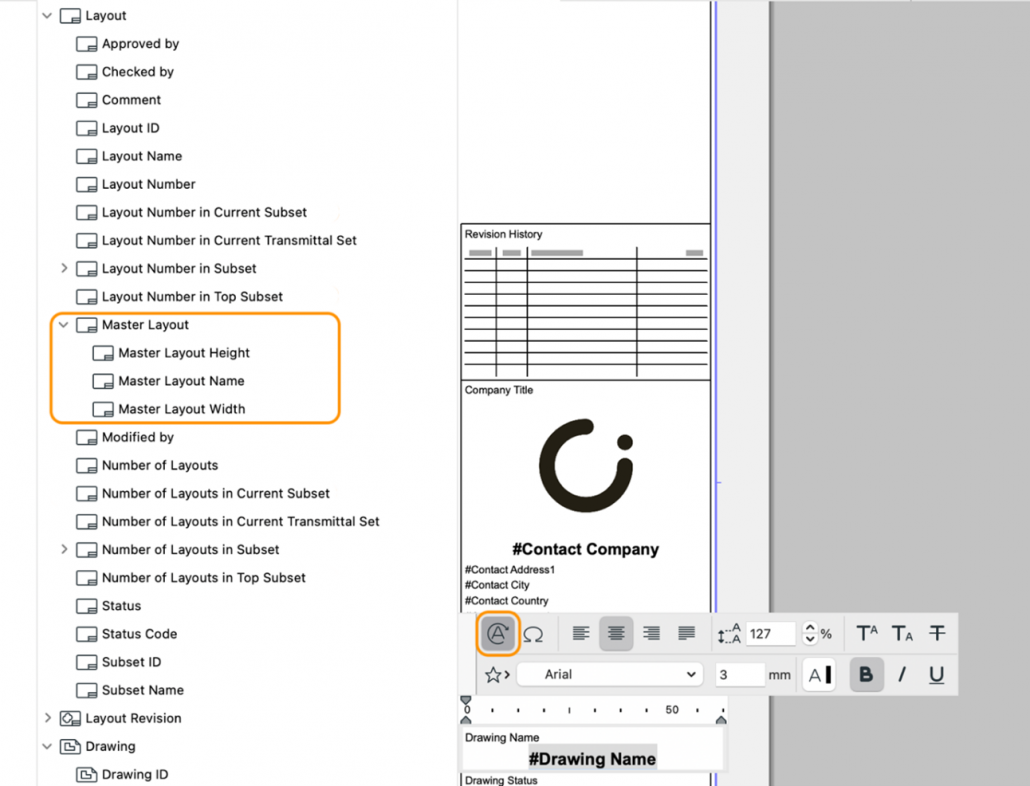
Task: Expand the Layout Number in Subset item
Action: [x=63, y=268]
